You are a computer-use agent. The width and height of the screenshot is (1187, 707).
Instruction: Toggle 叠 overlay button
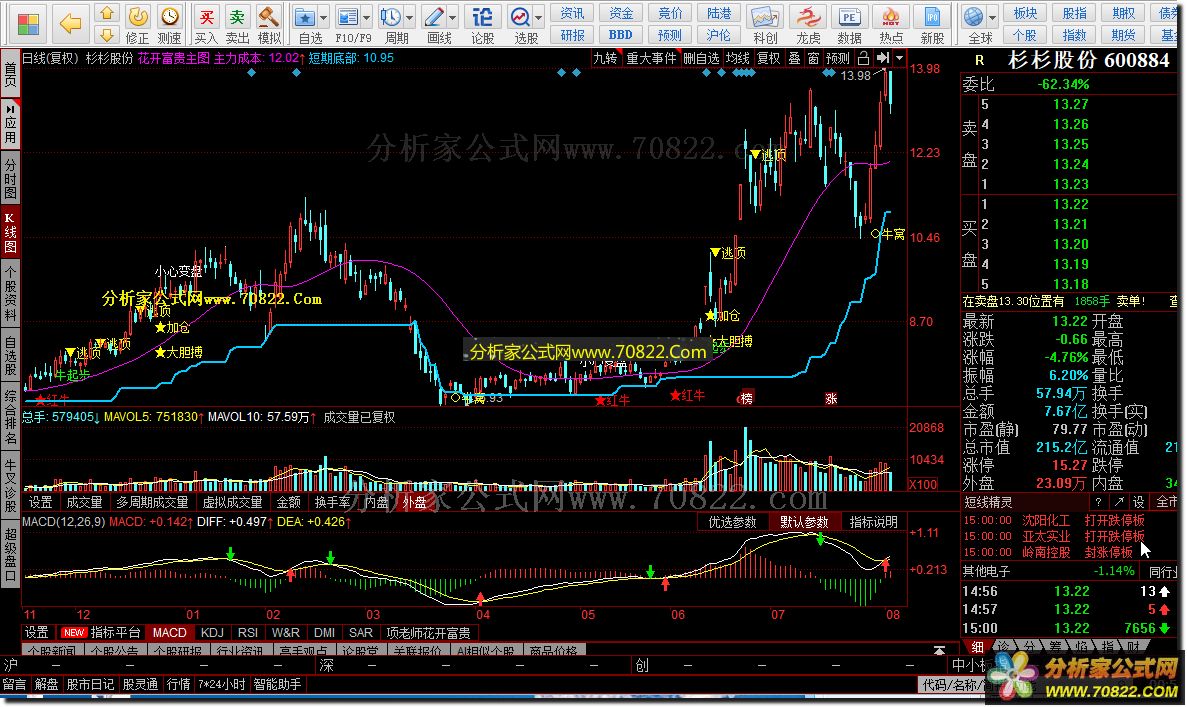pyautogui.click(x=794, y=58)
